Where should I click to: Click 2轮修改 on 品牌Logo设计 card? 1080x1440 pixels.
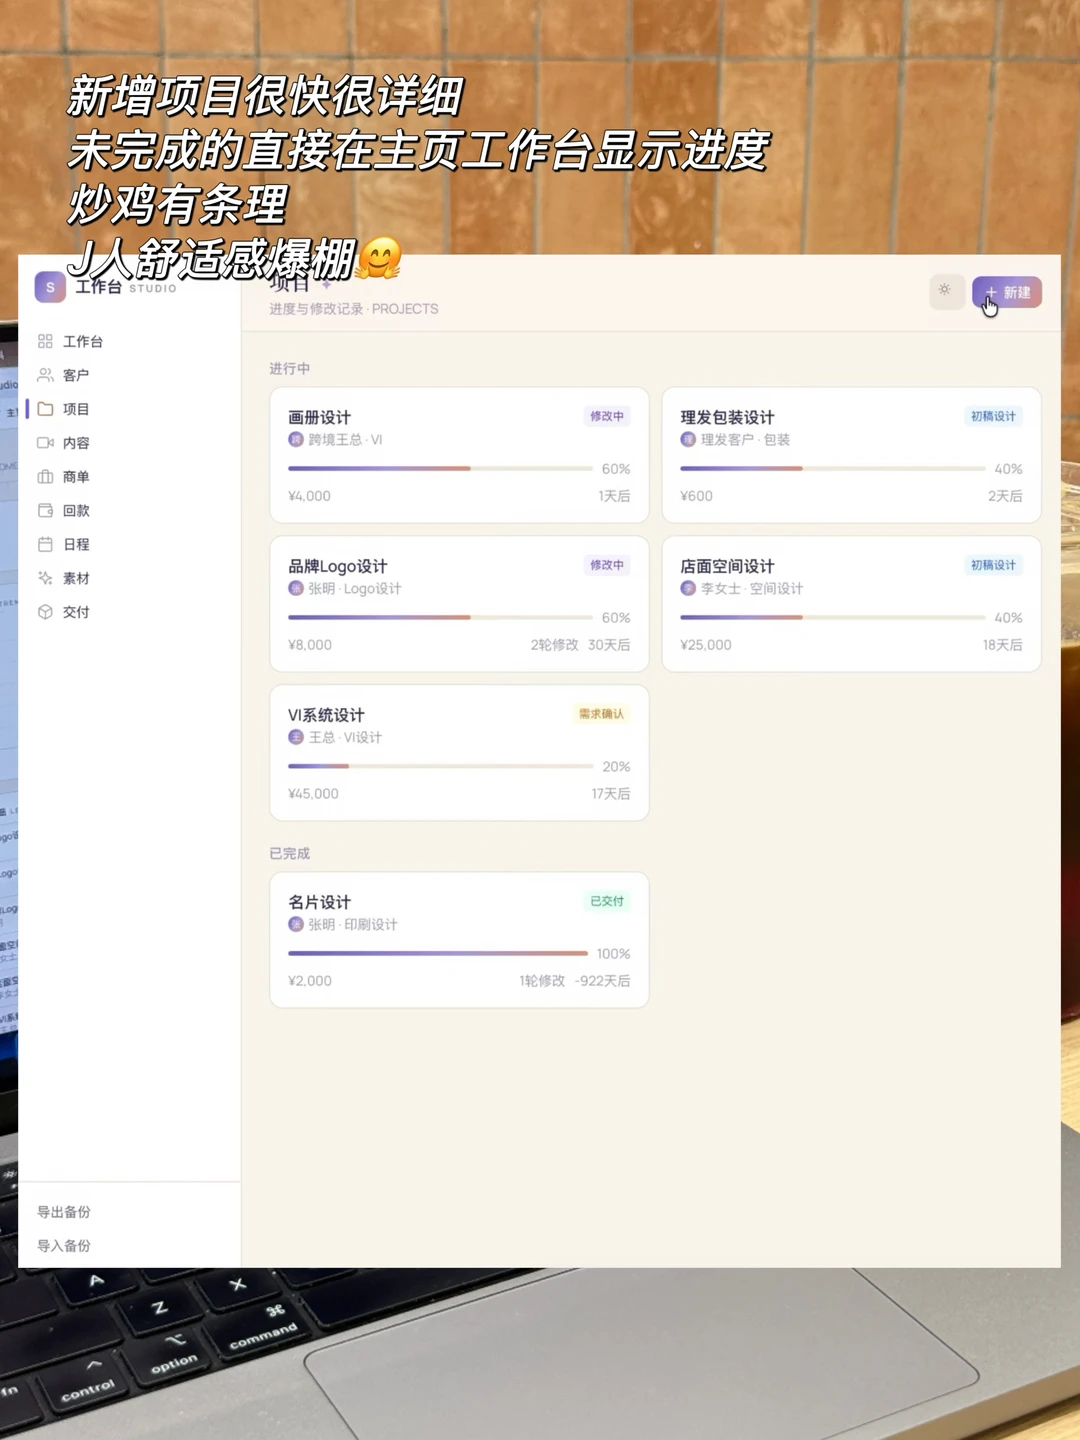point(554,645)
